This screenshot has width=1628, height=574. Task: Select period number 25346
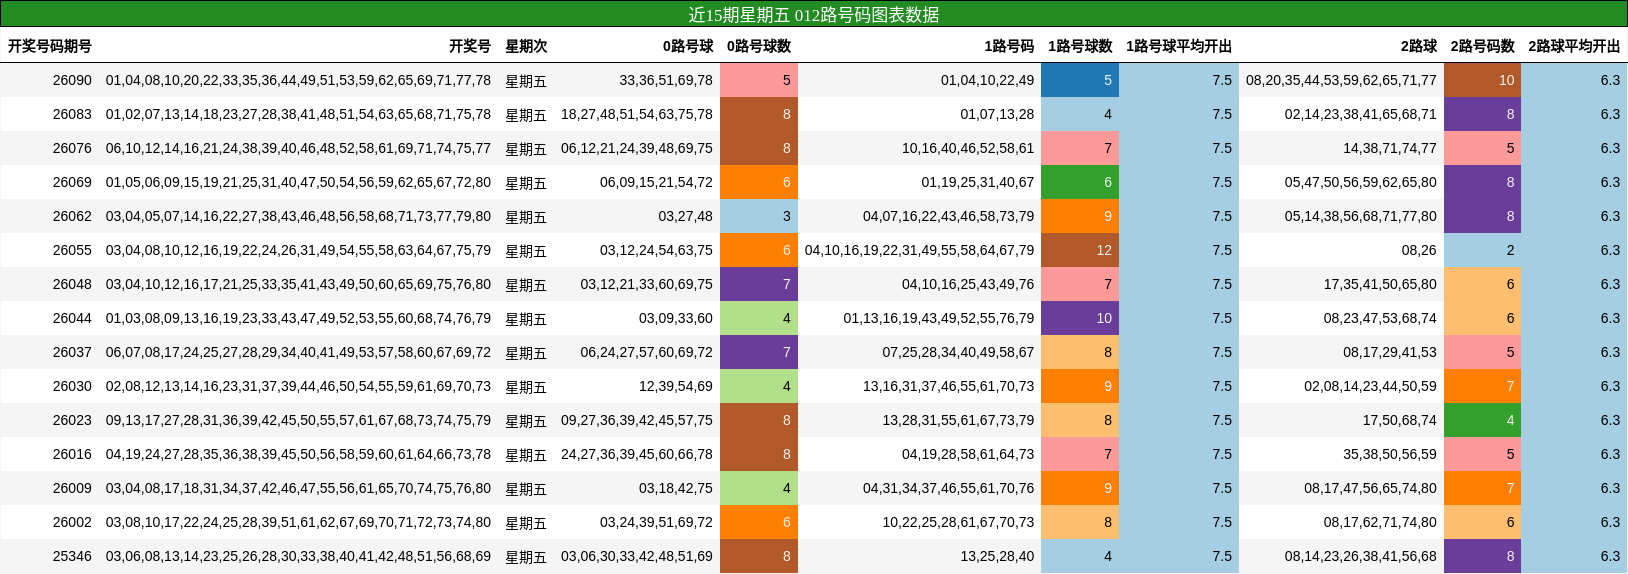(x=72, y=556)
